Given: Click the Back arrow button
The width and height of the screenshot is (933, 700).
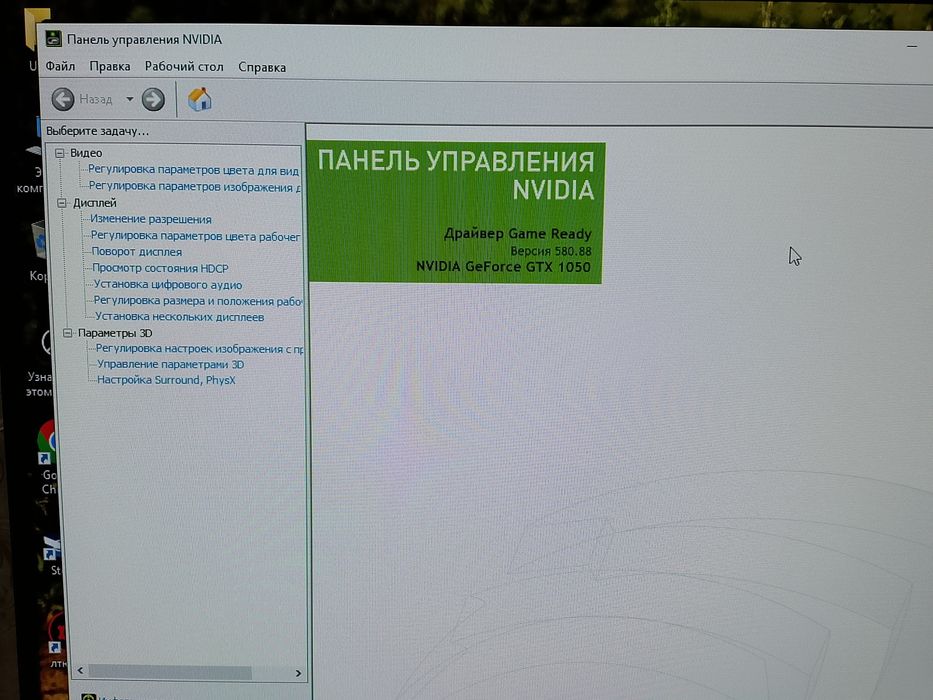Looking at the screenshot, I should pos(62,99).
